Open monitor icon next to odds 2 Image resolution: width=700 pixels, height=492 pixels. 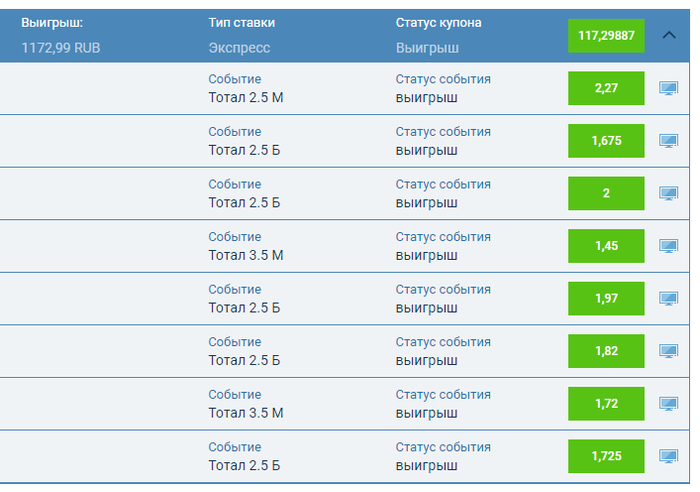tap(668, 193)
